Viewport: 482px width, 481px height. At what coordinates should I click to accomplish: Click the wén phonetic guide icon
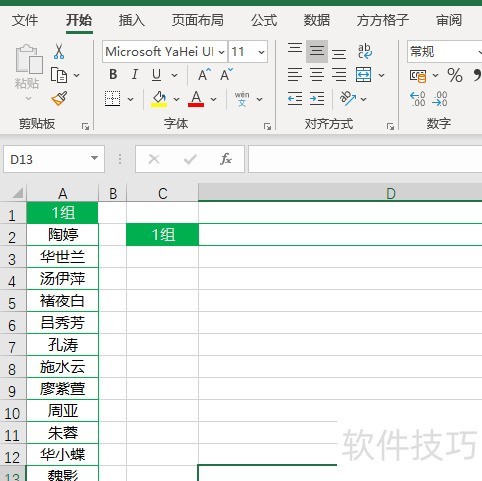point(242,99)
